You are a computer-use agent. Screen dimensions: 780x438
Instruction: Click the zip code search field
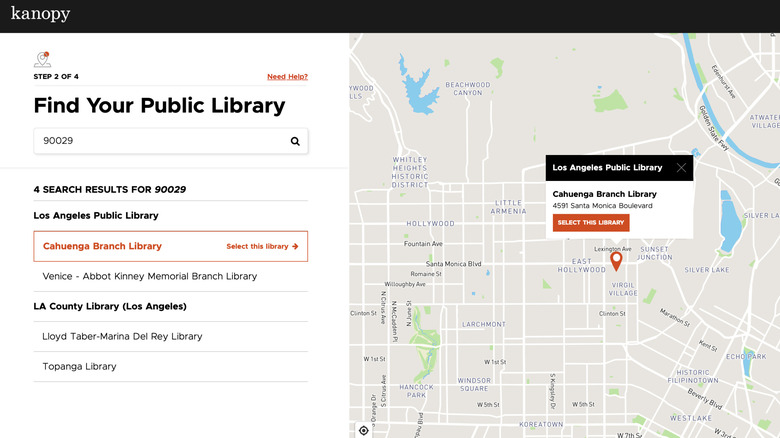click(x=160, y=141)
